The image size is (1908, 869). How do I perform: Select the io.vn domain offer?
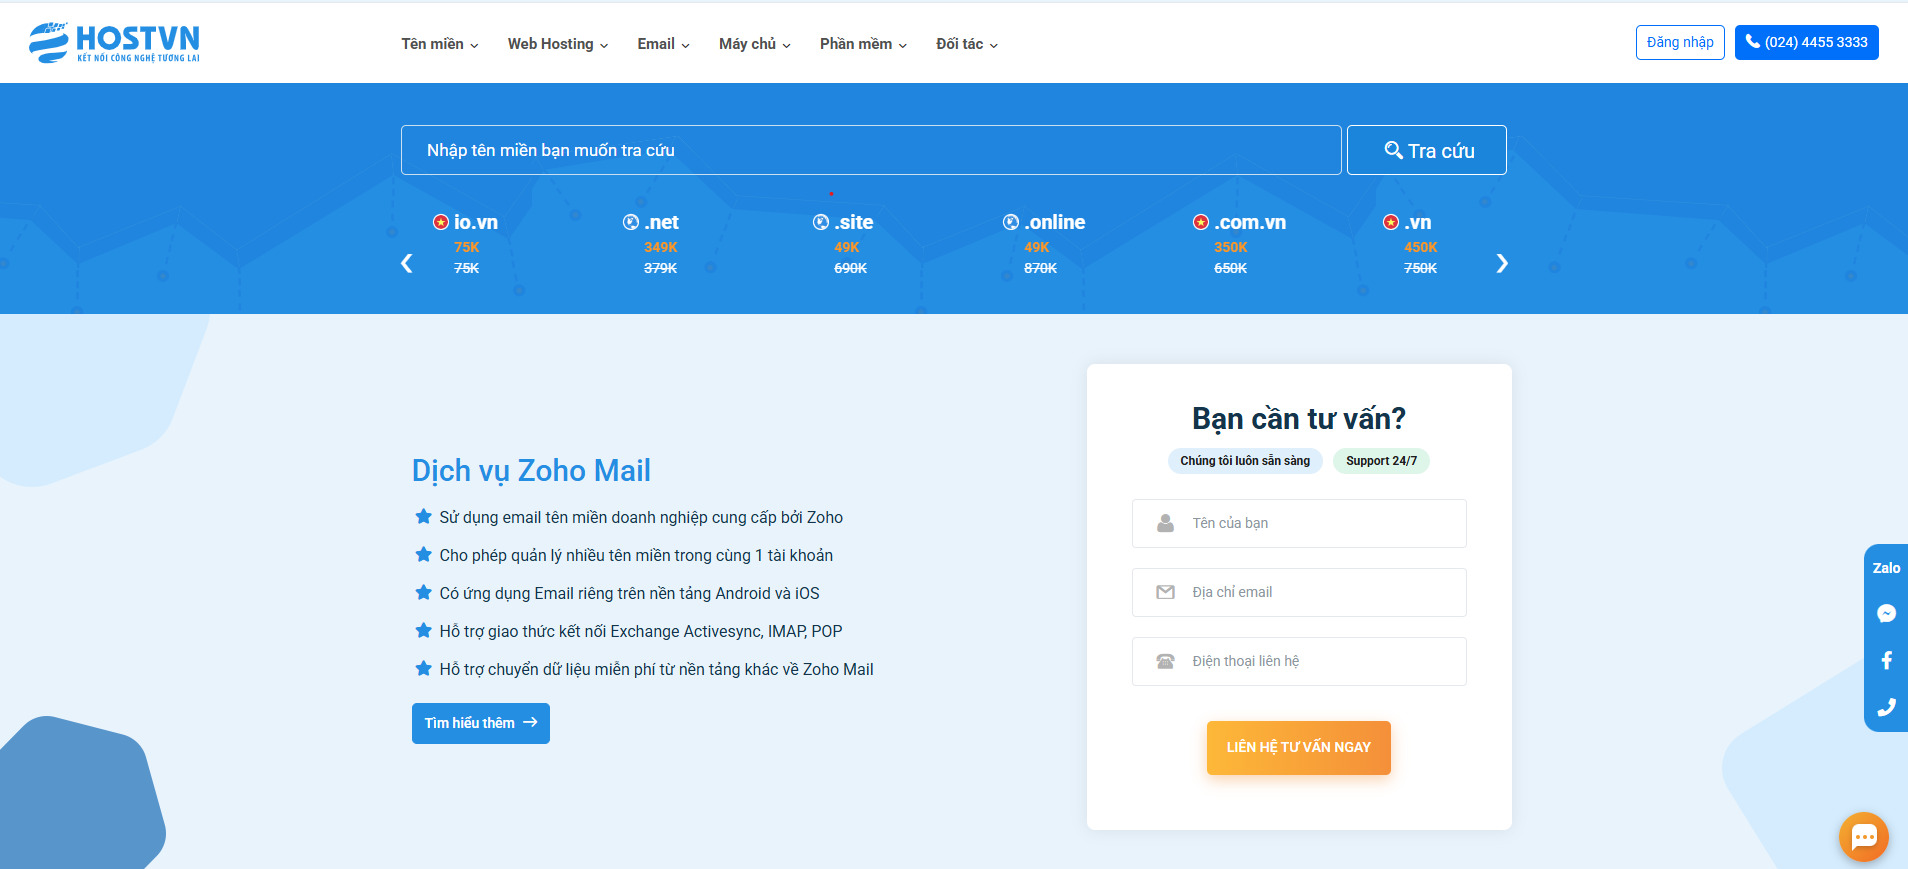coord(466,244)
